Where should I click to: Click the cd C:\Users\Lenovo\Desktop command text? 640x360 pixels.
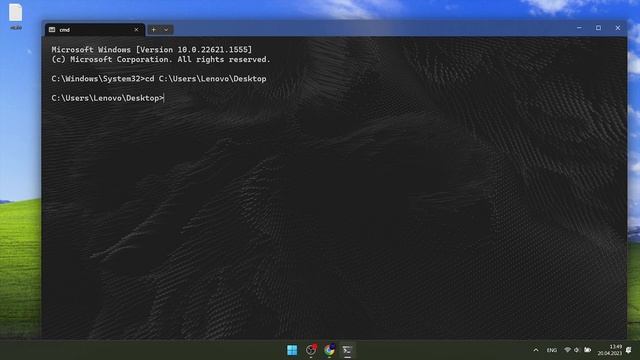click(x=206, y=79)
